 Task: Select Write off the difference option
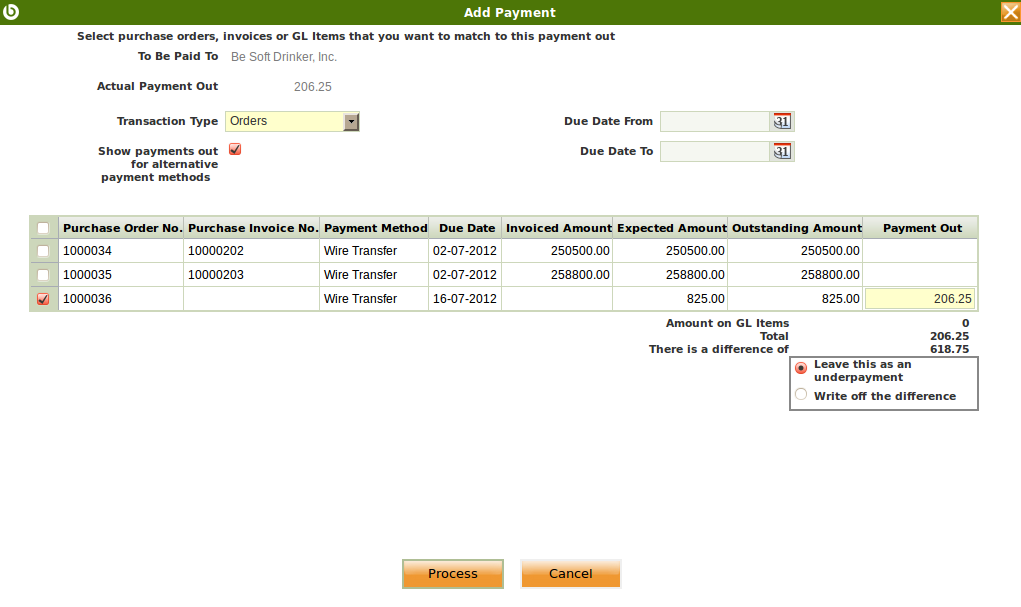click(x=801, y=395)
